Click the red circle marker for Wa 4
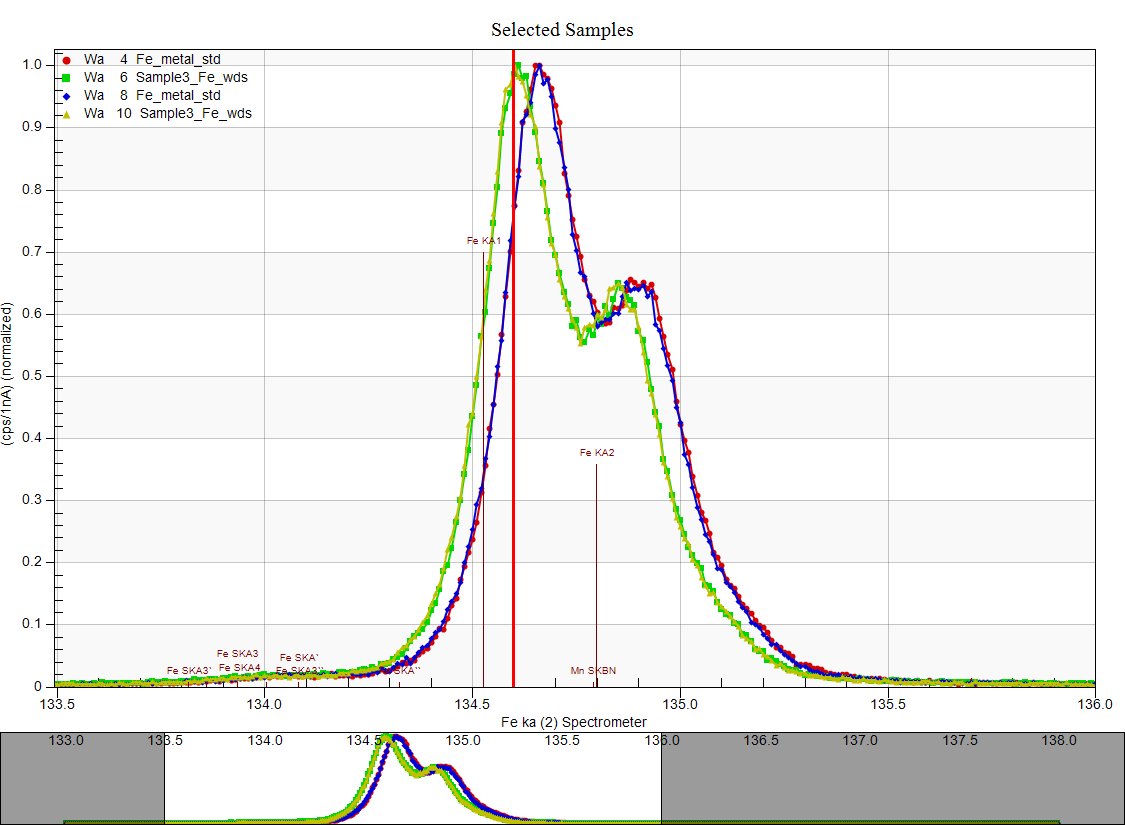Image resolution: width=1125 pixels, height=825 pixels. click(66, 59)
